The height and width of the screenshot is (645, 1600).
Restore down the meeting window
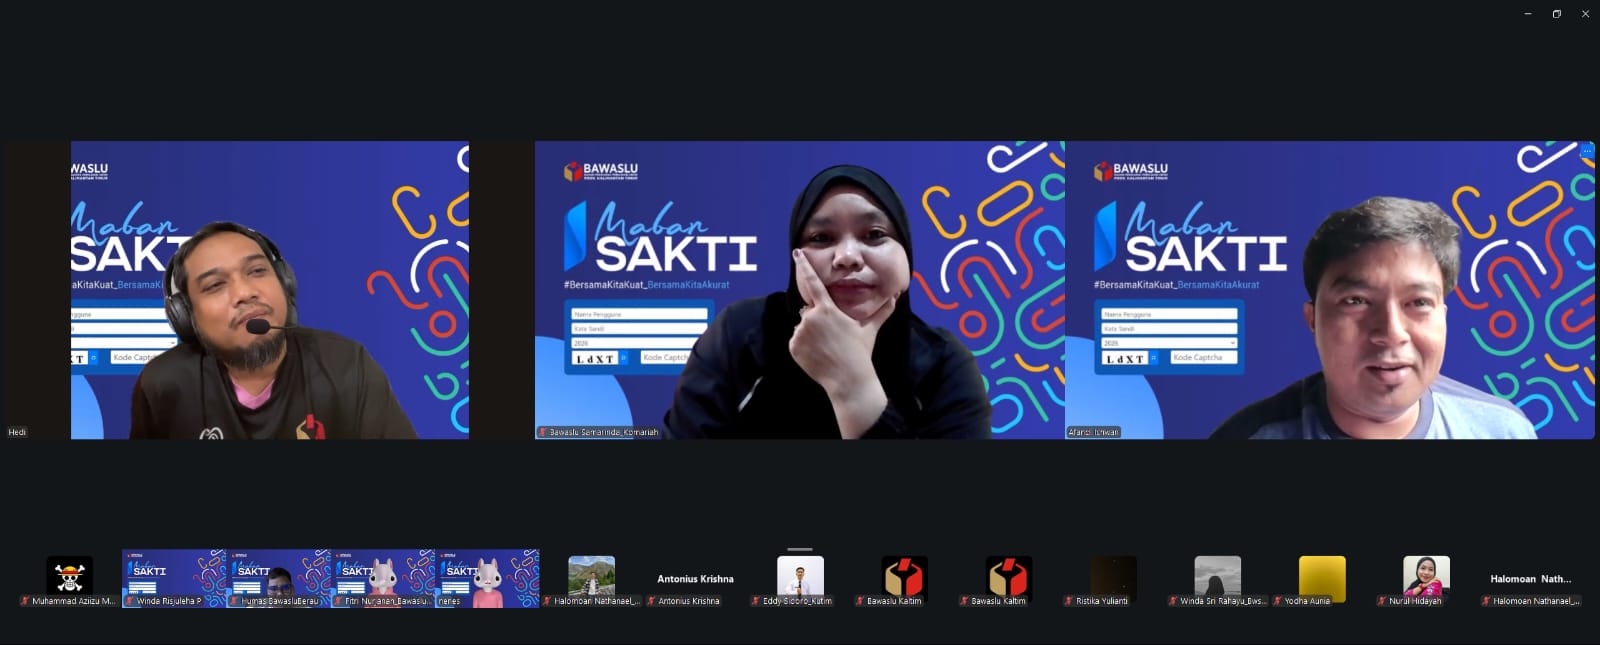1556,14
